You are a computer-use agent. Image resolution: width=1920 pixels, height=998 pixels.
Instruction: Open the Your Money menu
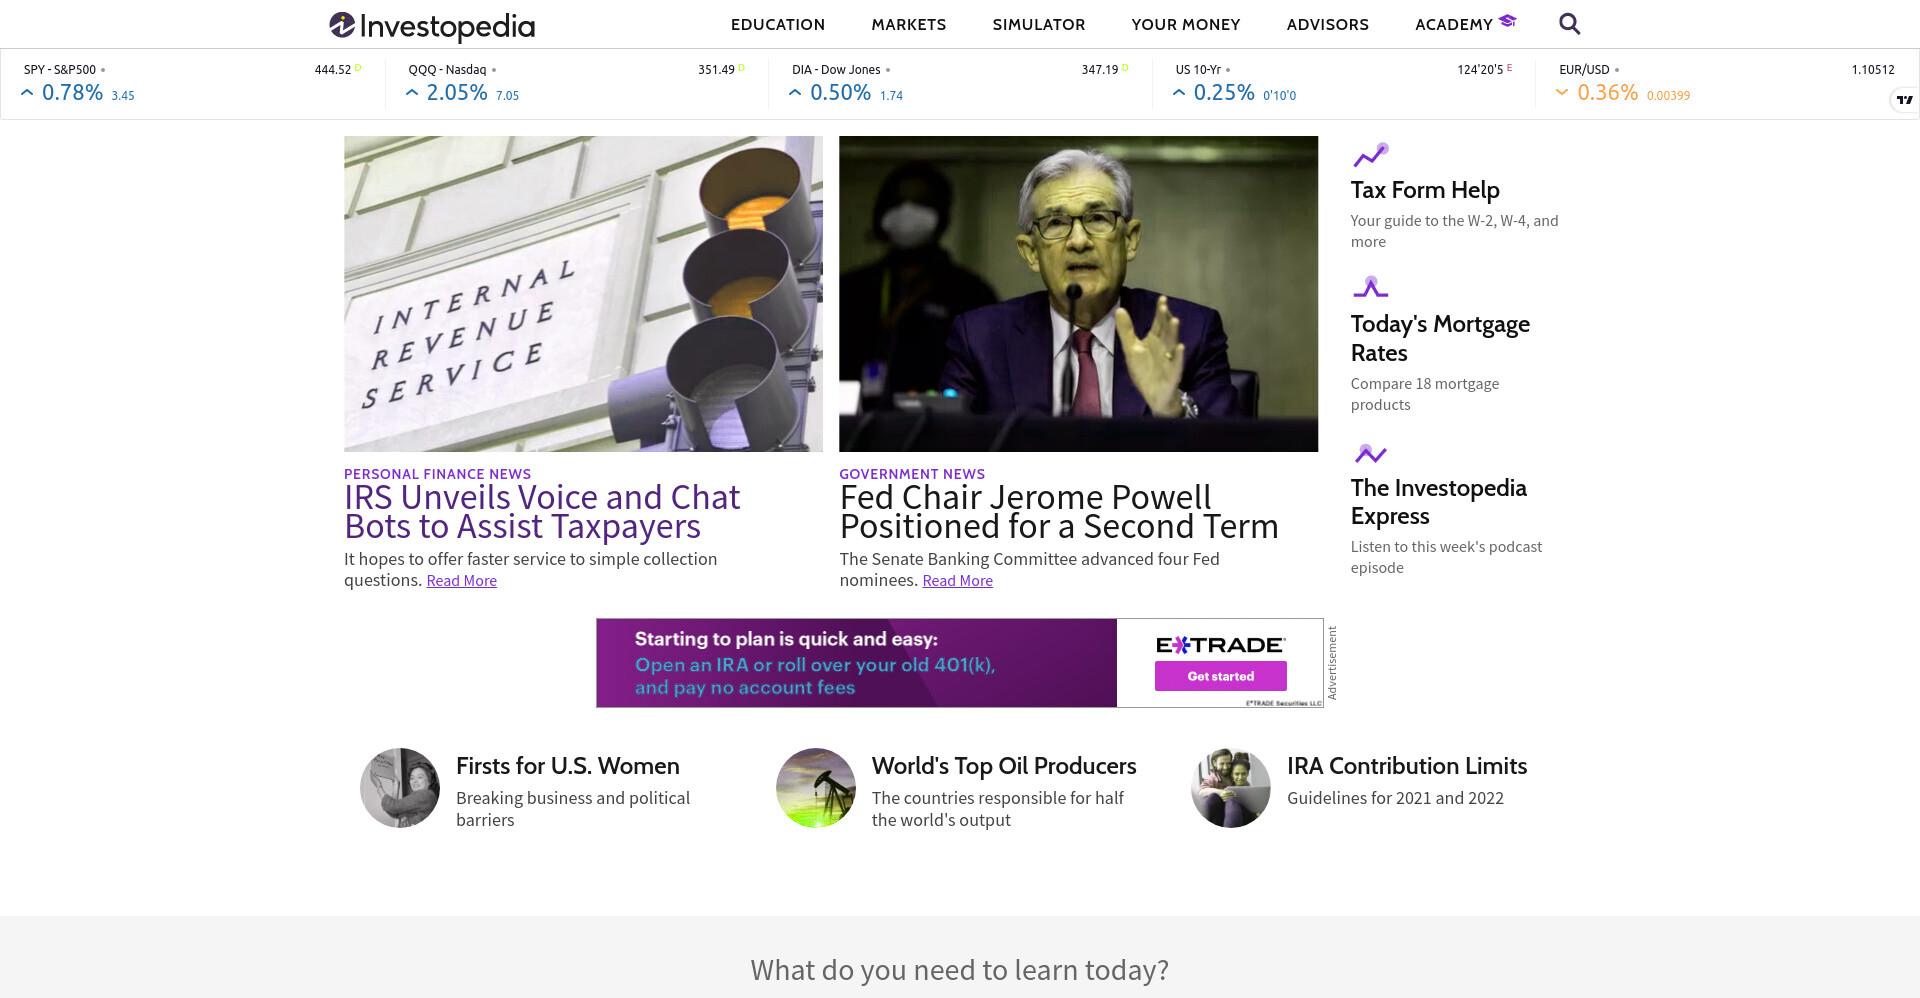pyautogui.click(x=1186, y=25)
